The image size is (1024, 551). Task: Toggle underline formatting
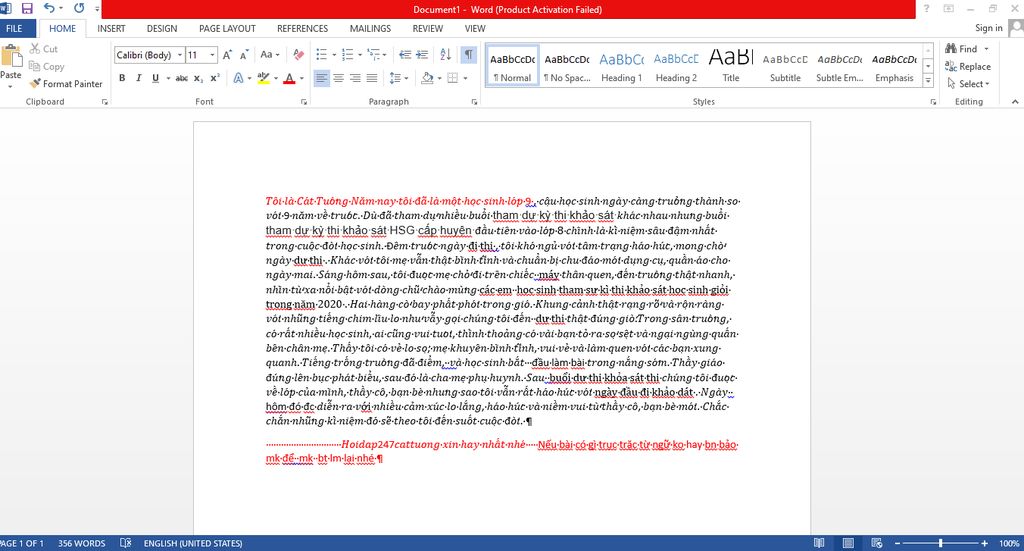pyautogui.click(x=155, y=78)
